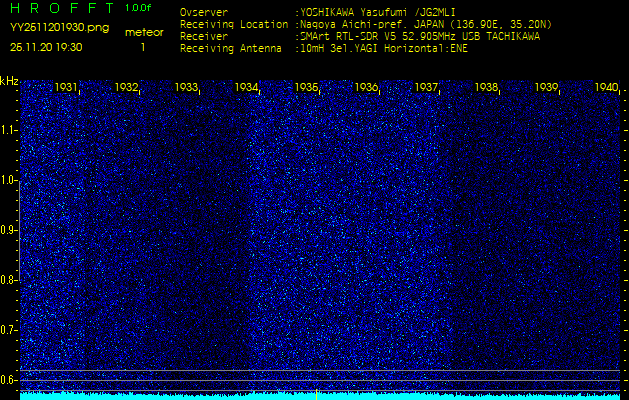The height and width of the screenshot is (400, 629).
Task: Click frequency axis label 1.1
Action: [9, 130]
